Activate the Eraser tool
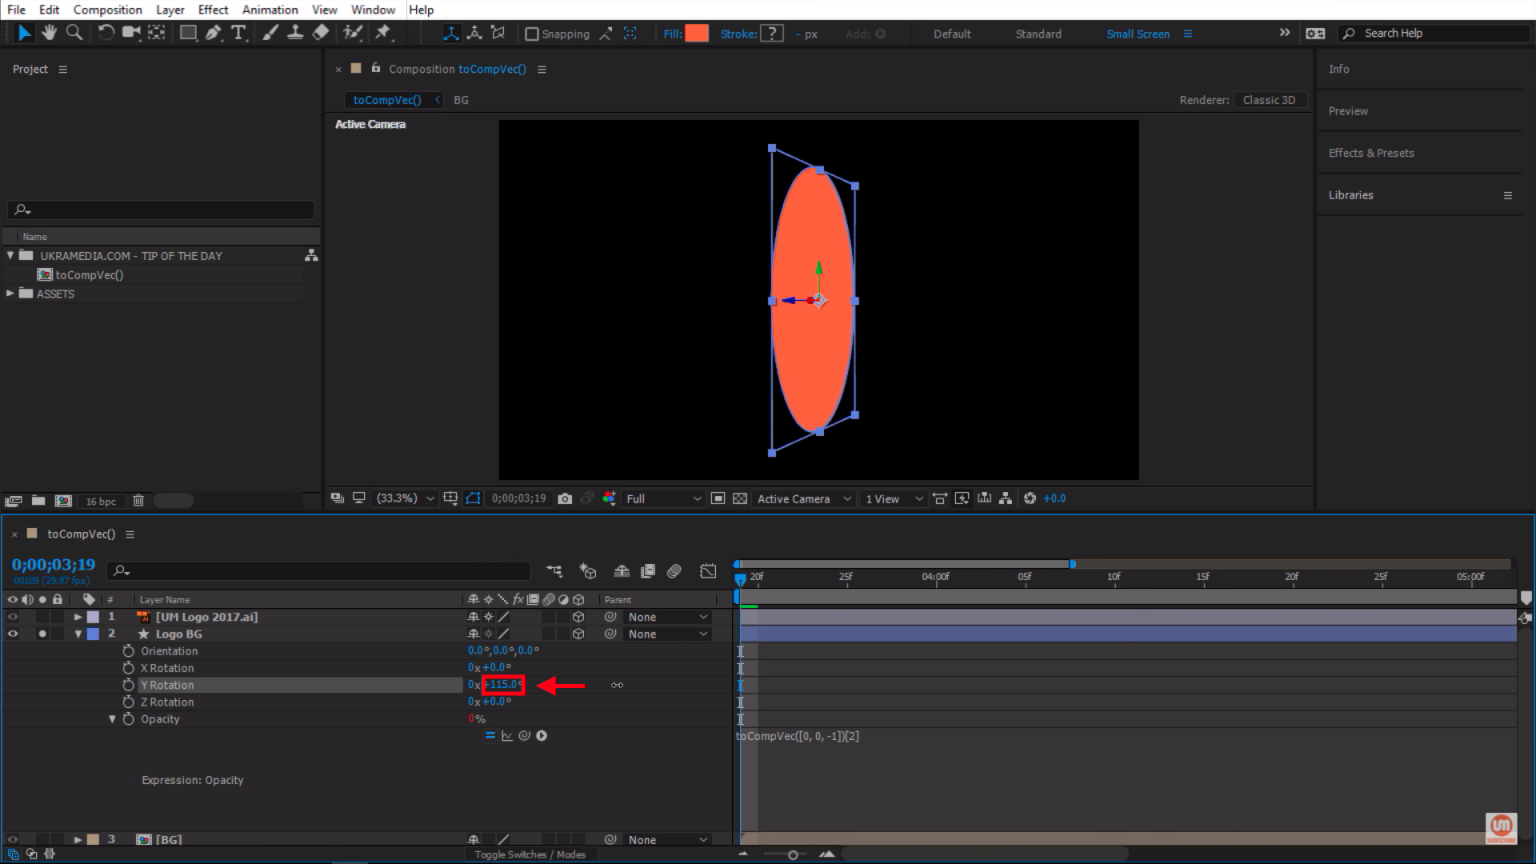Screen dimensions: 1536x864 coord(321,33)
